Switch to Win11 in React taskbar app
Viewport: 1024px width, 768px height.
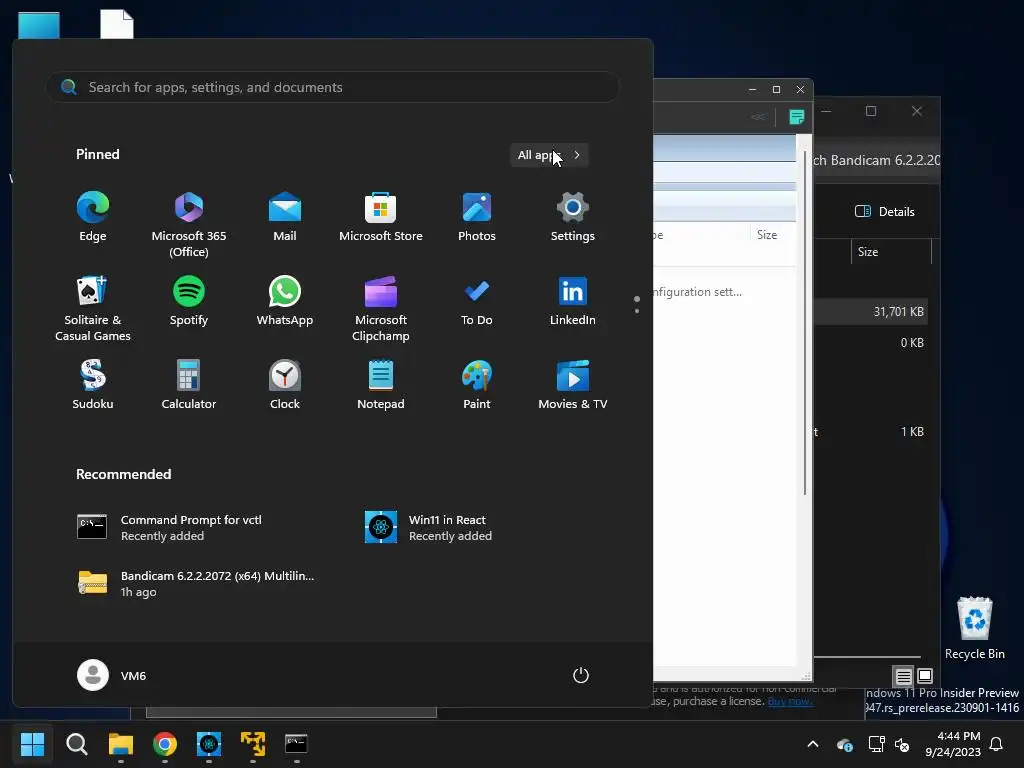tap(209, 744)
